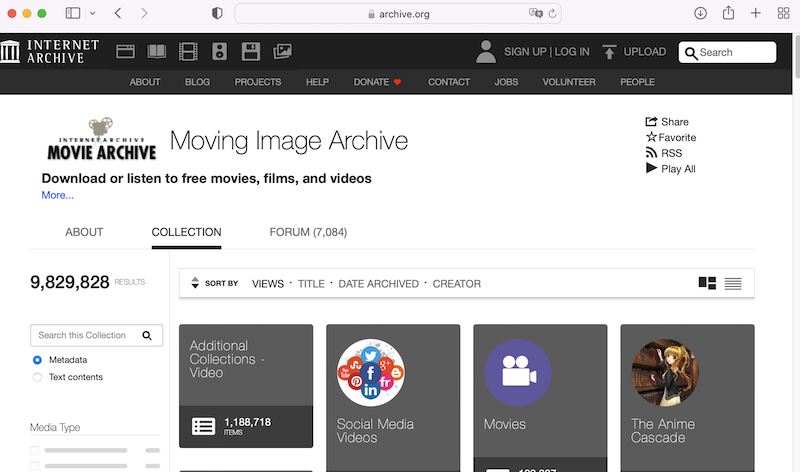800x472 pixels.
Task: Submit collection search magnifier icon
Action: pos(147,335)
